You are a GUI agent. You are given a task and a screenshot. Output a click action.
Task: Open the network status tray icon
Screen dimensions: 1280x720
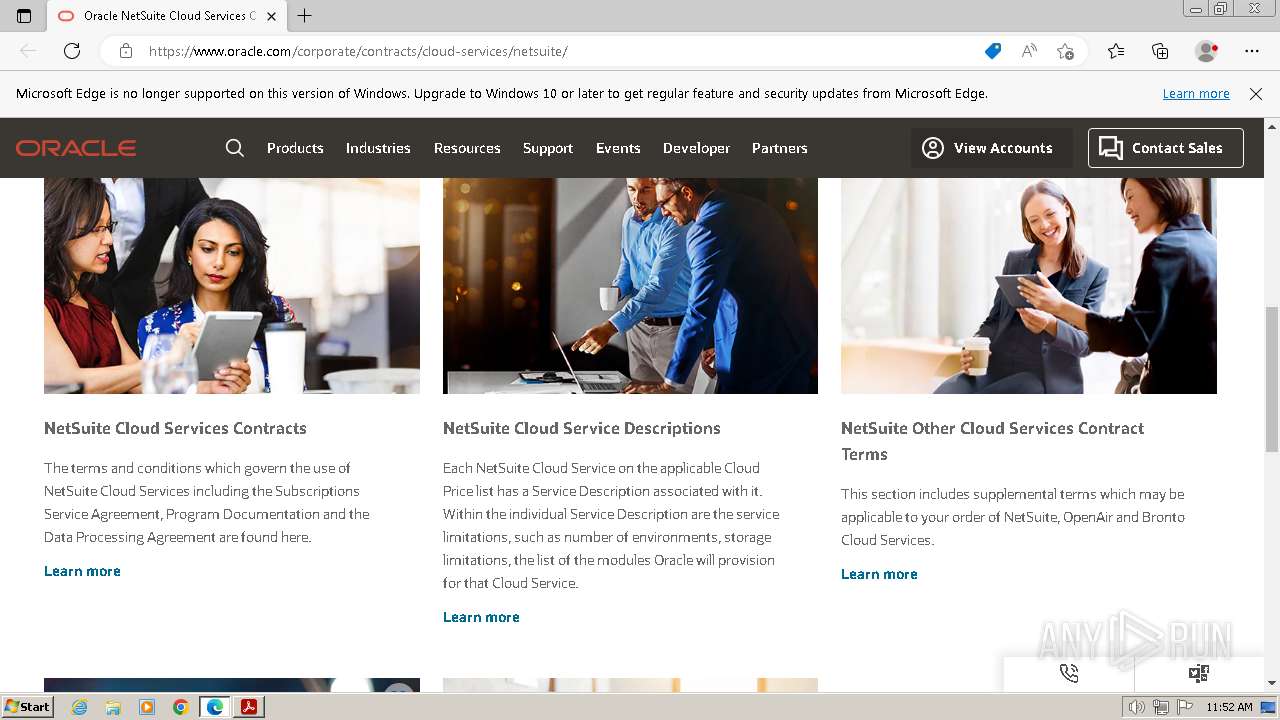point(1161,707)
